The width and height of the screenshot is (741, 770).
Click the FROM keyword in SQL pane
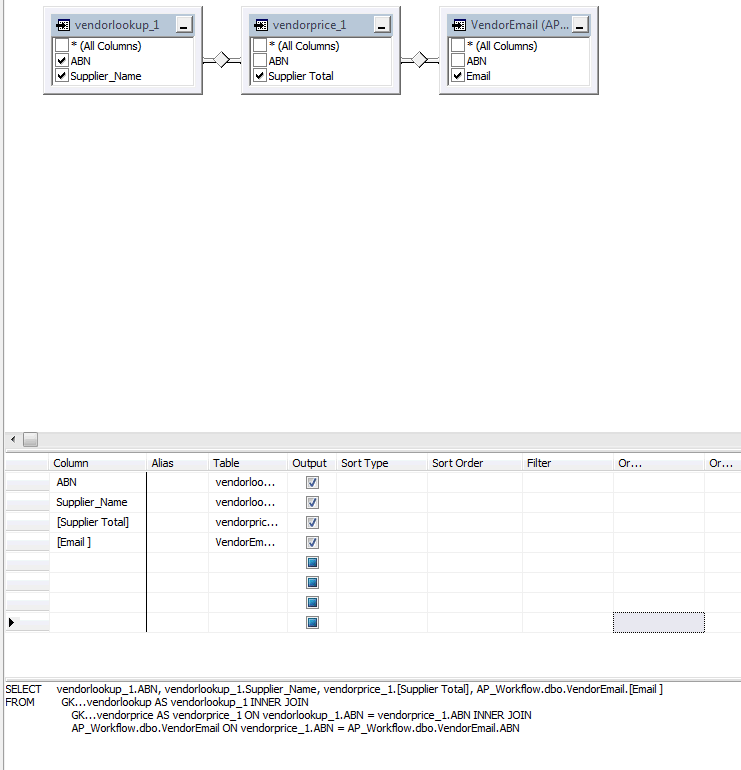20,702
